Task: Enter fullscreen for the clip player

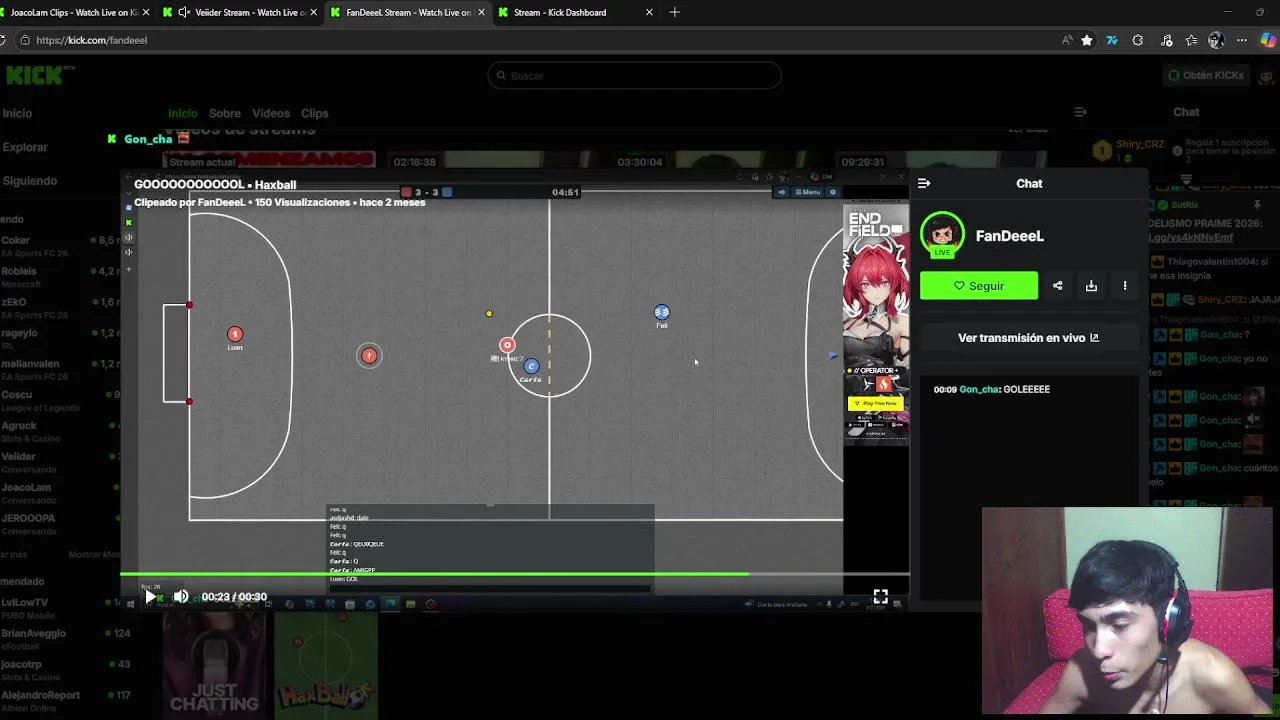Action: tap(880, 597)
